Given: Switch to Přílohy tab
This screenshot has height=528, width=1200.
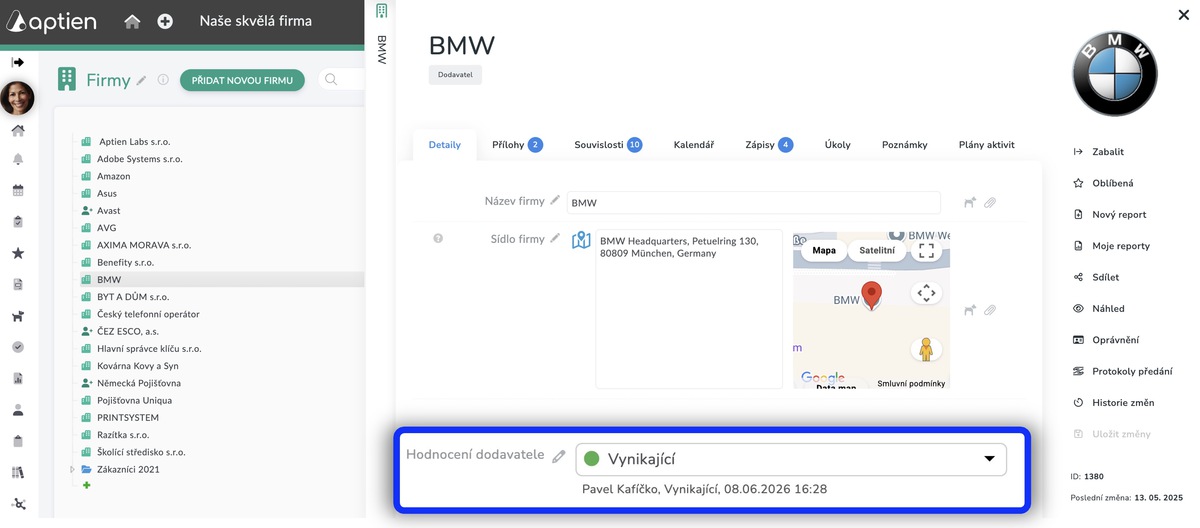Looking at the screenshot, I should click(517, 145).
